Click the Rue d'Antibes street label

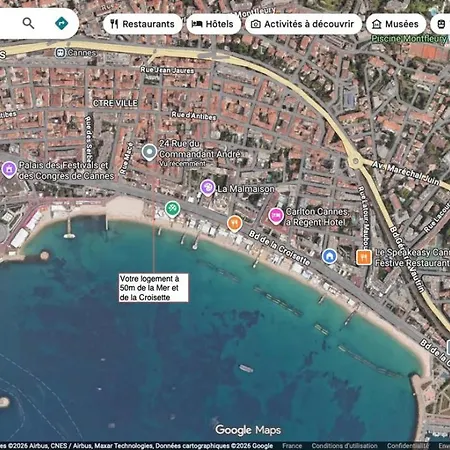[194, 116]
